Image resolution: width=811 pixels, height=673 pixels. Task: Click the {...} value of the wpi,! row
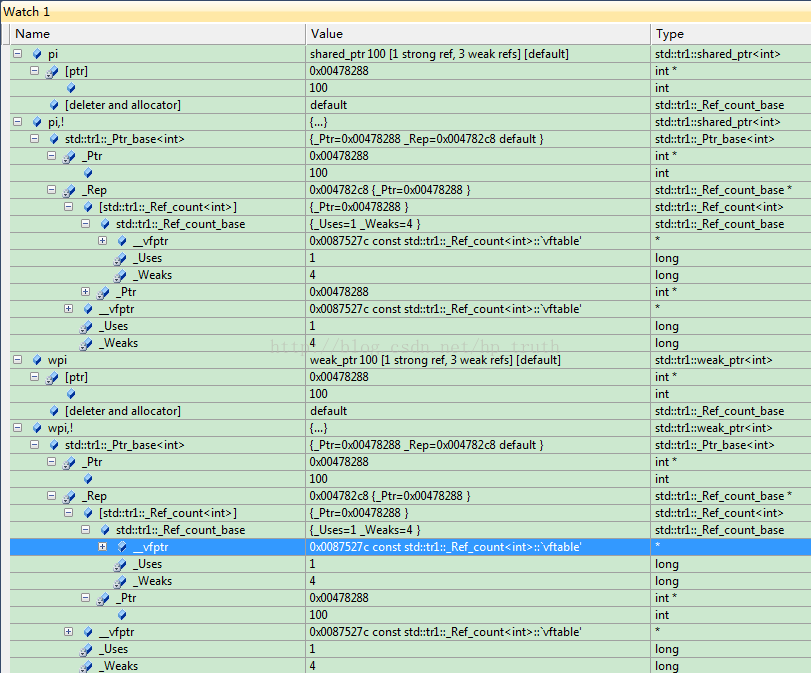pyautogui.click(x=318, y=428)
